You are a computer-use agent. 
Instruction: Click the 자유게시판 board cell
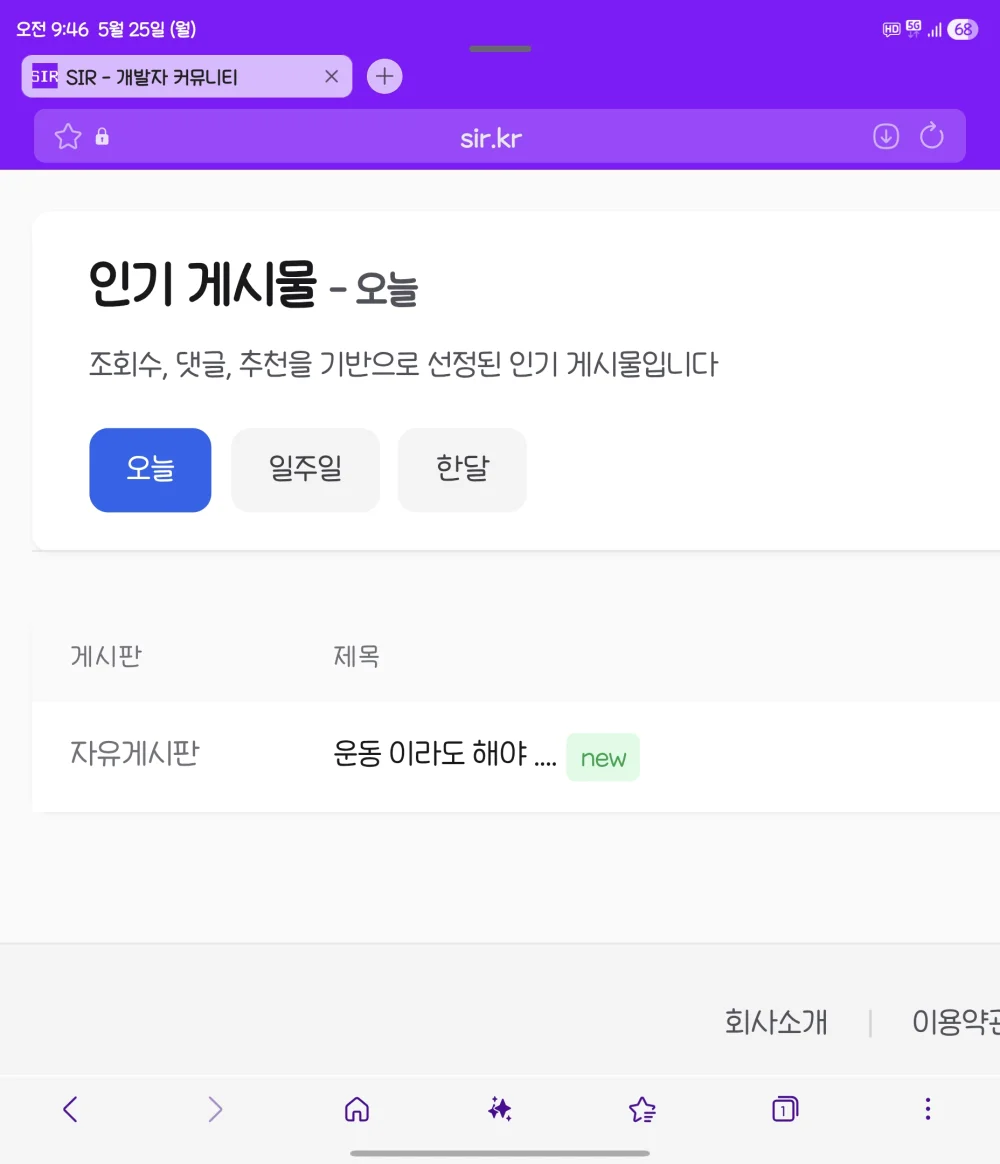pyautogui.click(x=134, y=753)
